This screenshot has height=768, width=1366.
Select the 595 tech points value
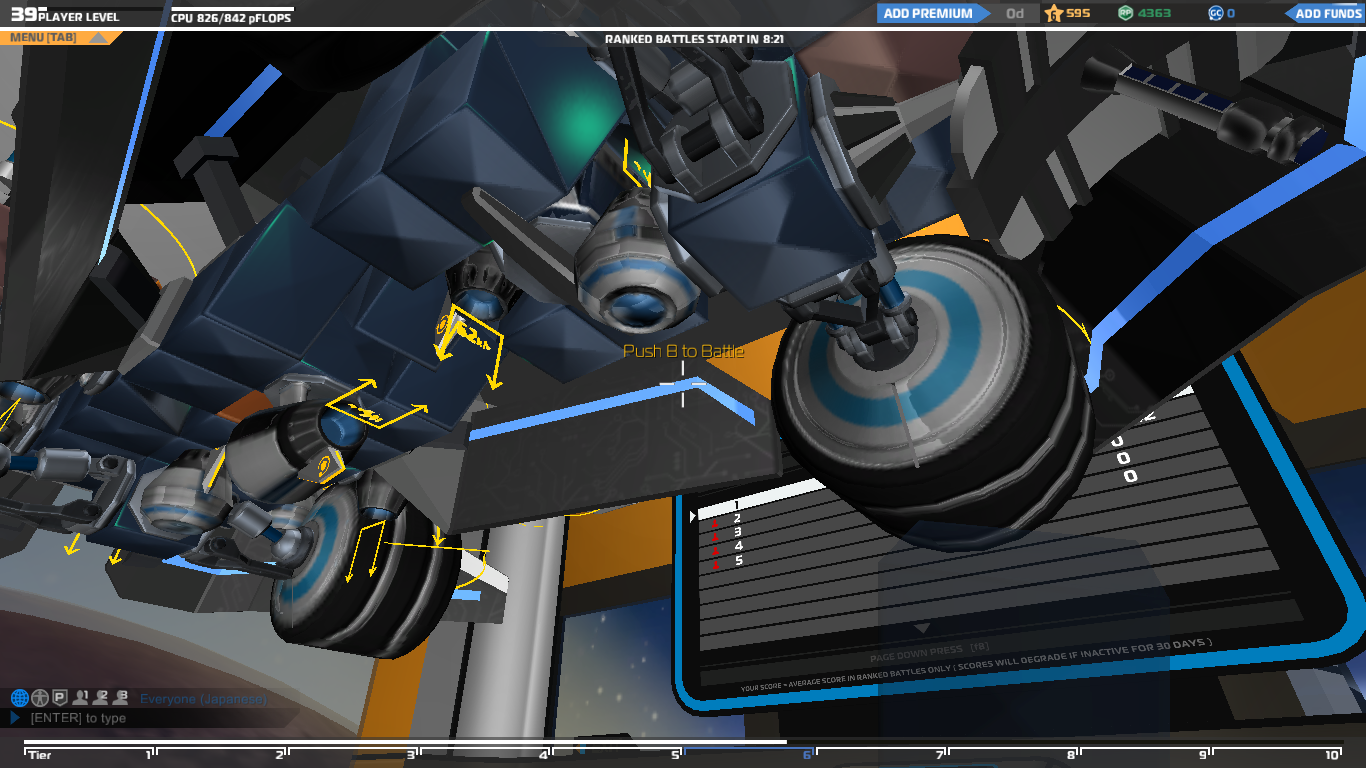pos(1078,13)
